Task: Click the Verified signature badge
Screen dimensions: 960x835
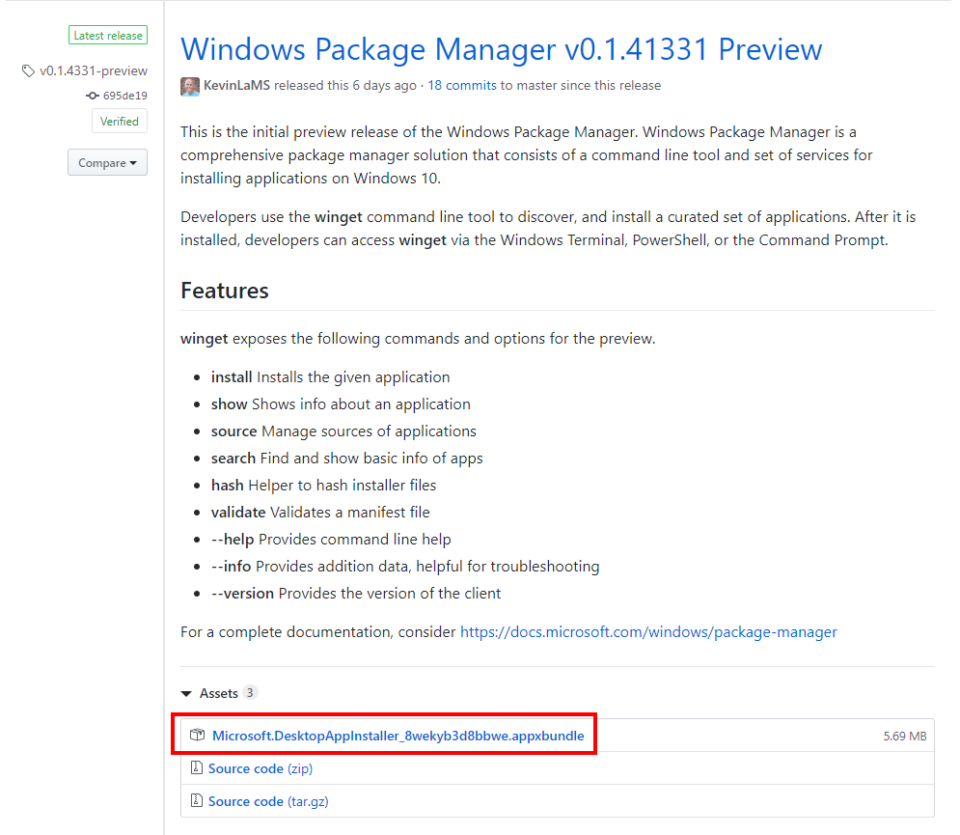Action: point(119,121)
